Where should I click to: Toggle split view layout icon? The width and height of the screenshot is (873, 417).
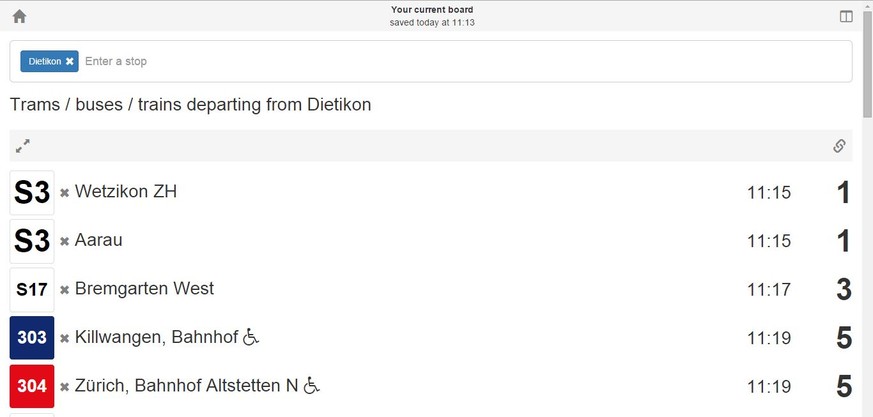846,17
